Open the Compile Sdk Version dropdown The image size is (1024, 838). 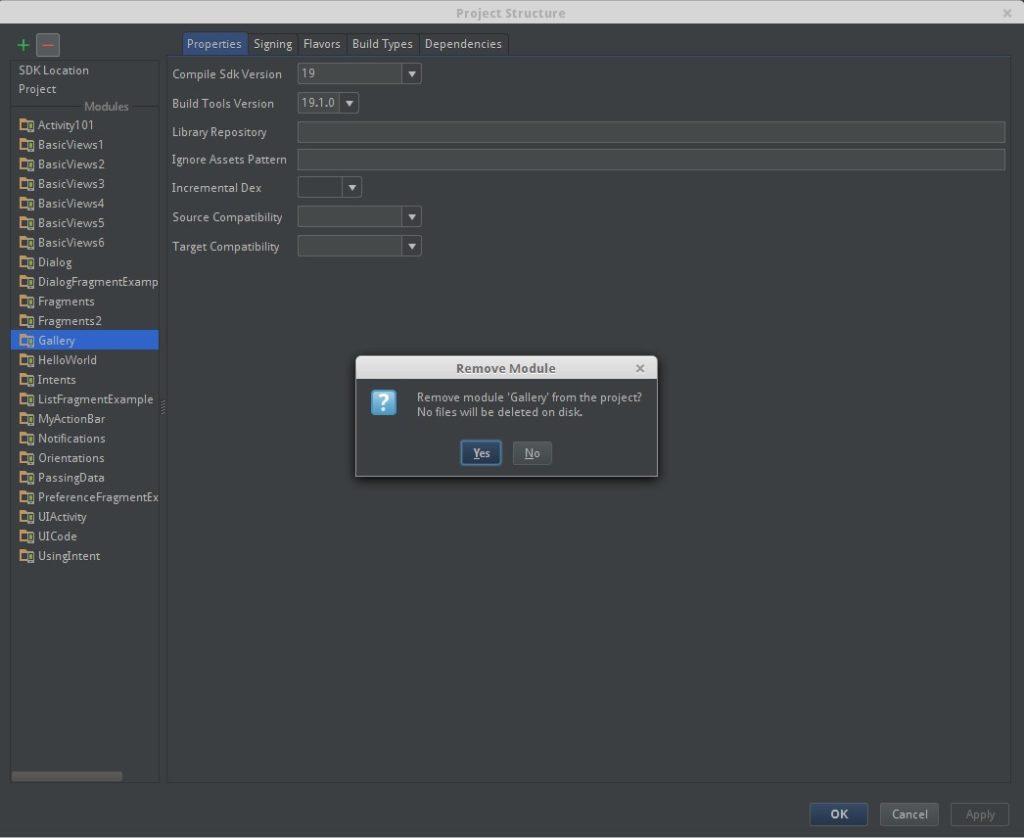coord(411,74)
